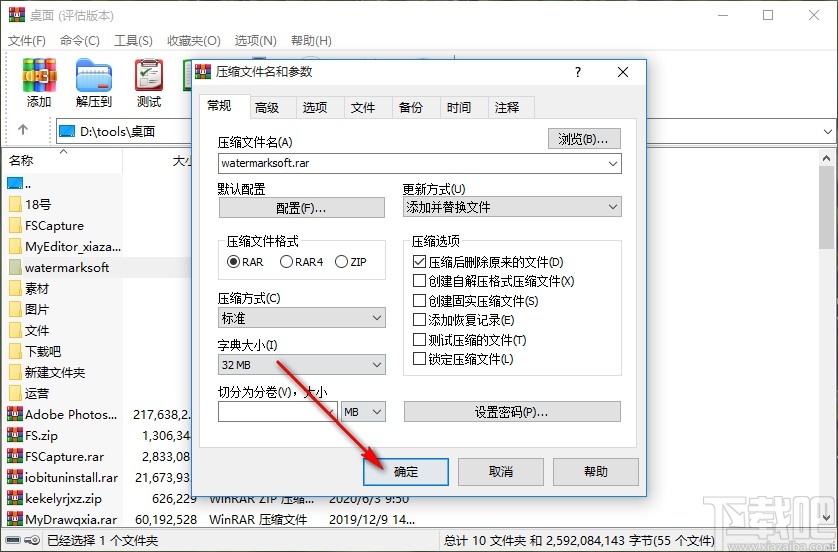Choose the RAR archive format
Image resolution: width=838 pixels, height=552 pixels.
[x=245, y=262]
